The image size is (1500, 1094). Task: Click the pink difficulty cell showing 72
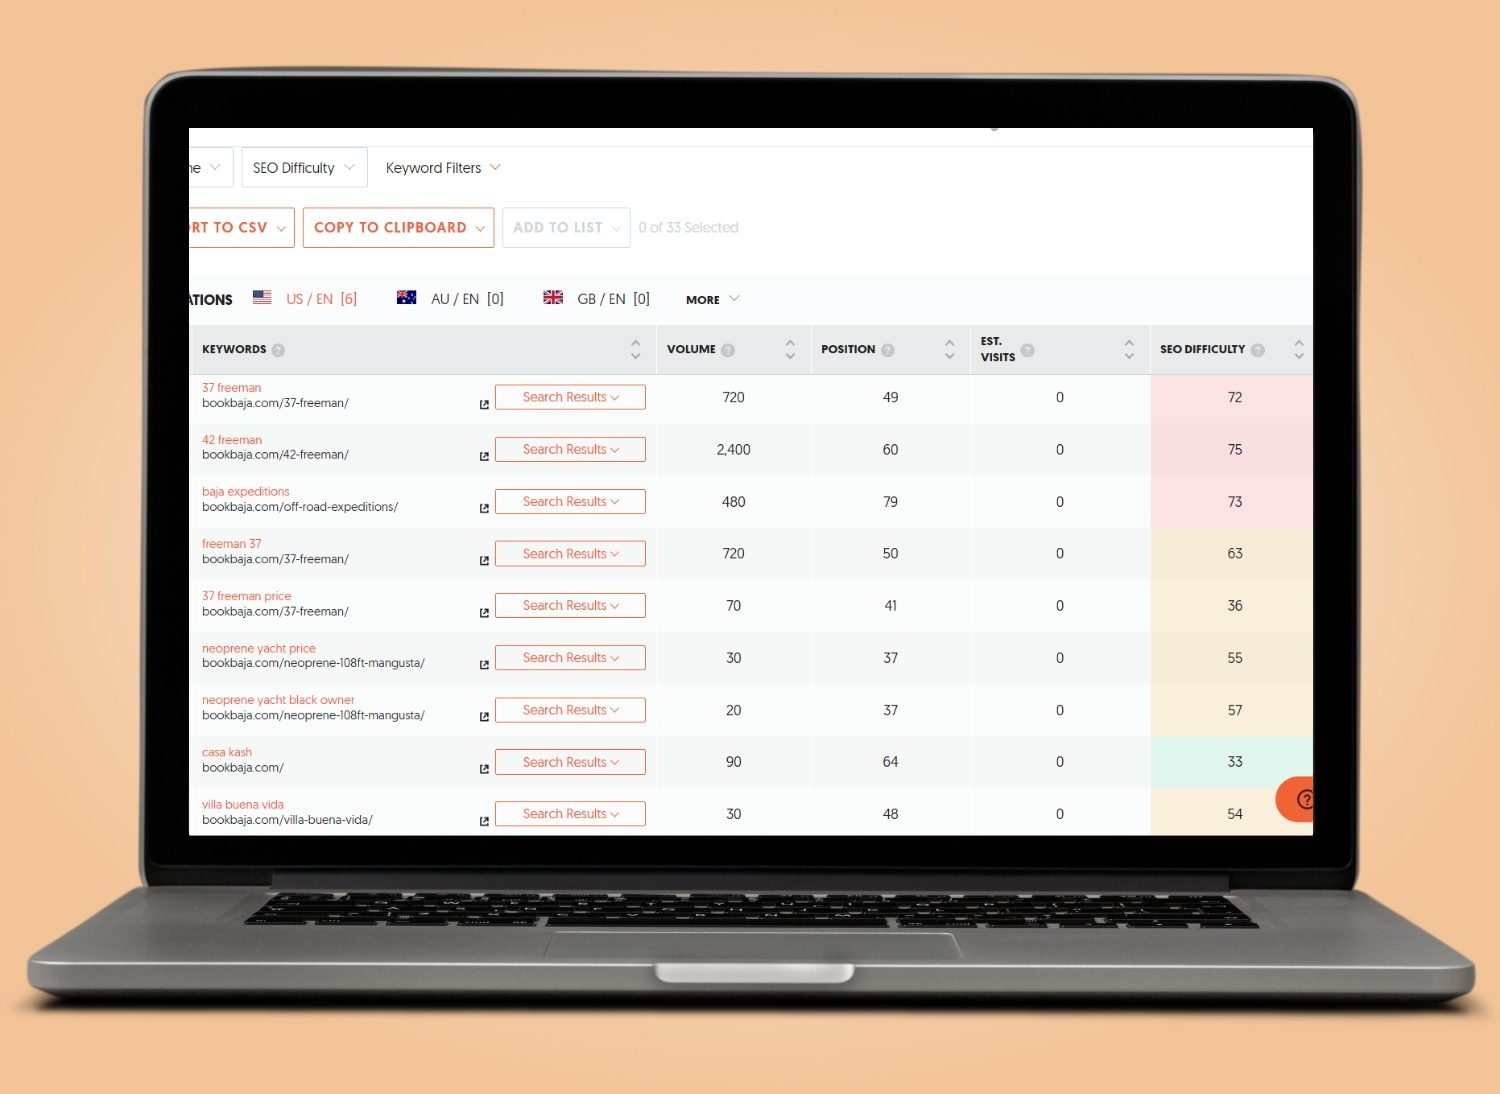(x=1234, y=397)
